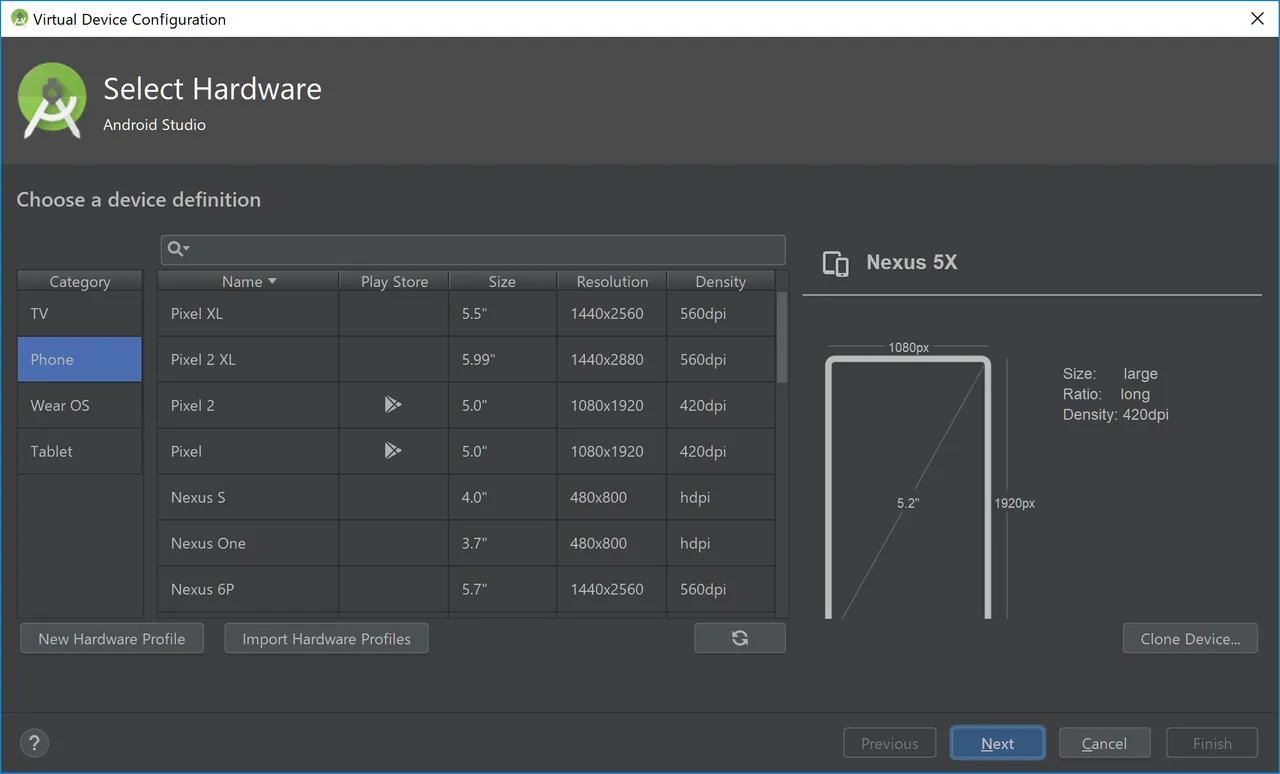Click the 5.99" size cell
The width and height of the screenshot is (1280, 774).
[x=503, y=359]
